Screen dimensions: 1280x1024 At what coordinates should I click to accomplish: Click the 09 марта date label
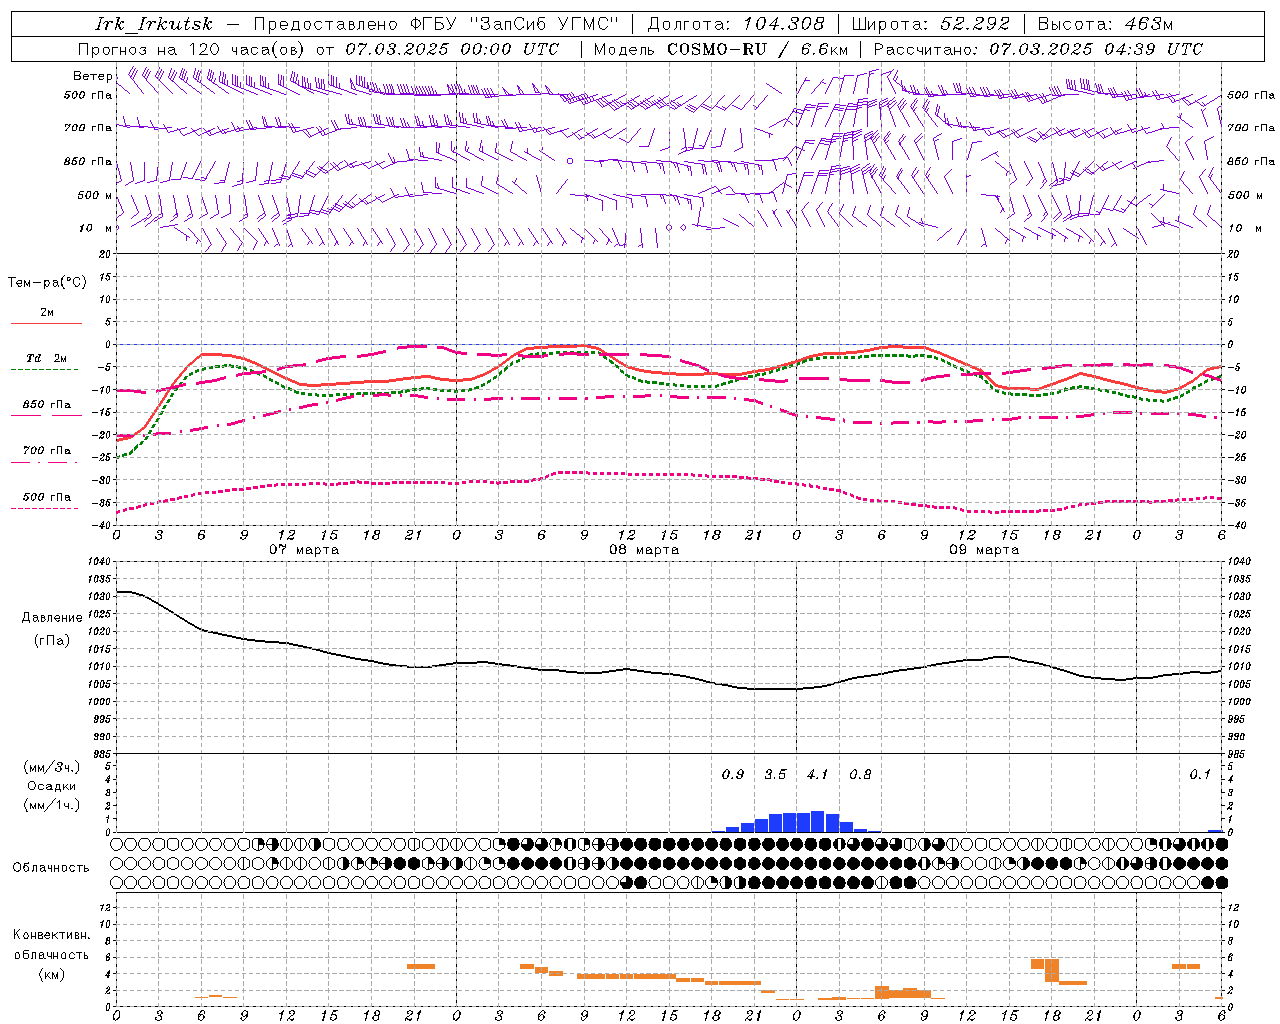click(984, 550)
